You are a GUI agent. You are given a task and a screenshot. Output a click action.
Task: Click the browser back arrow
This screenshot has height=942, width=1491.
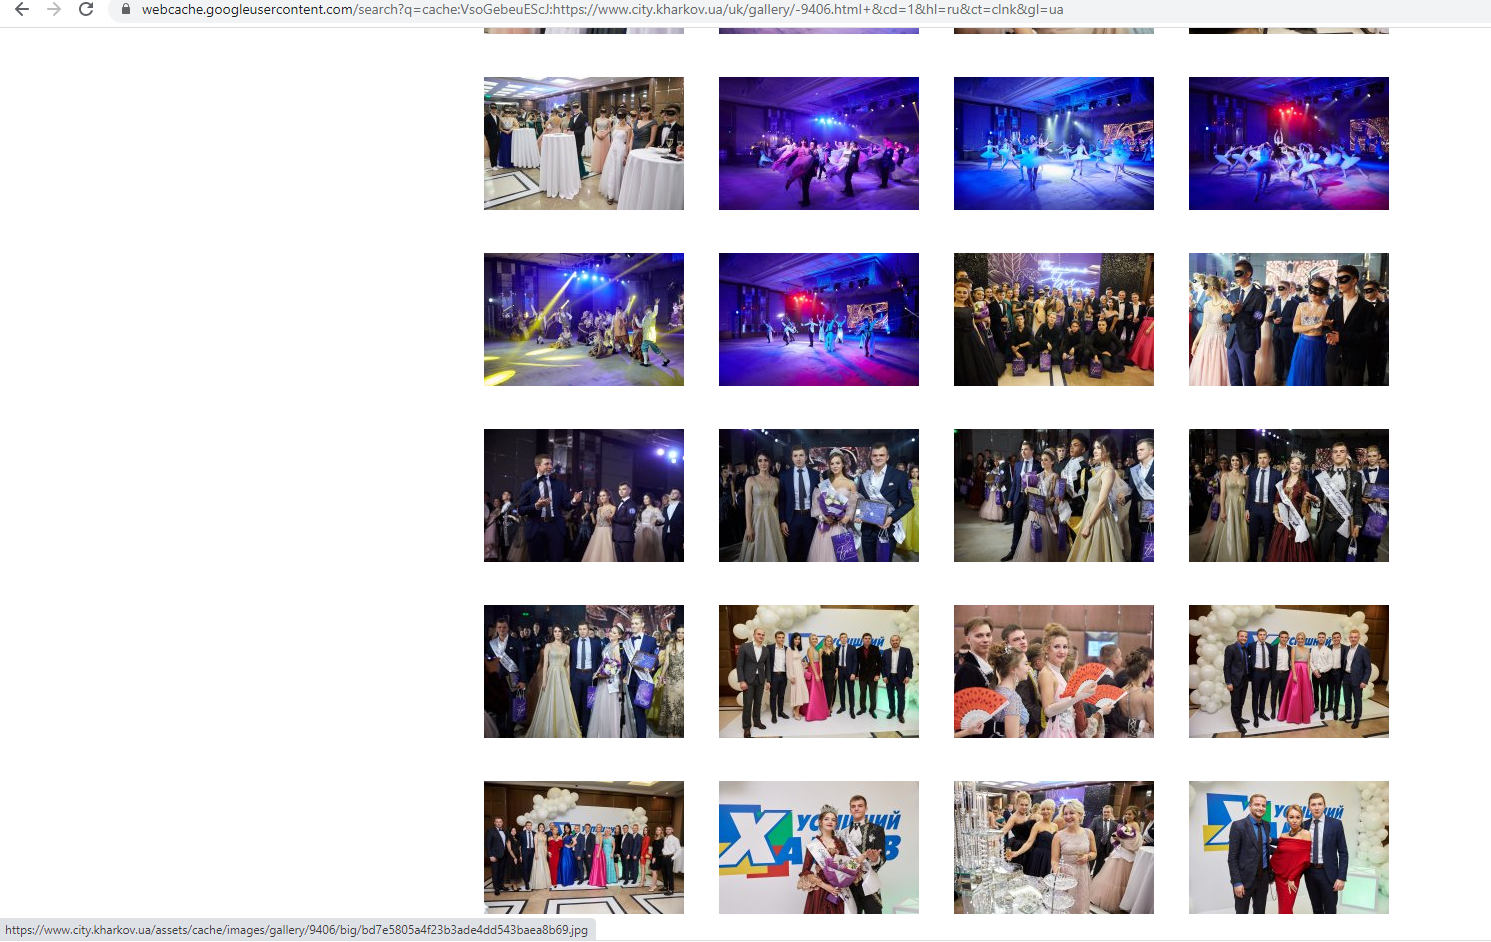click(22, 10)
